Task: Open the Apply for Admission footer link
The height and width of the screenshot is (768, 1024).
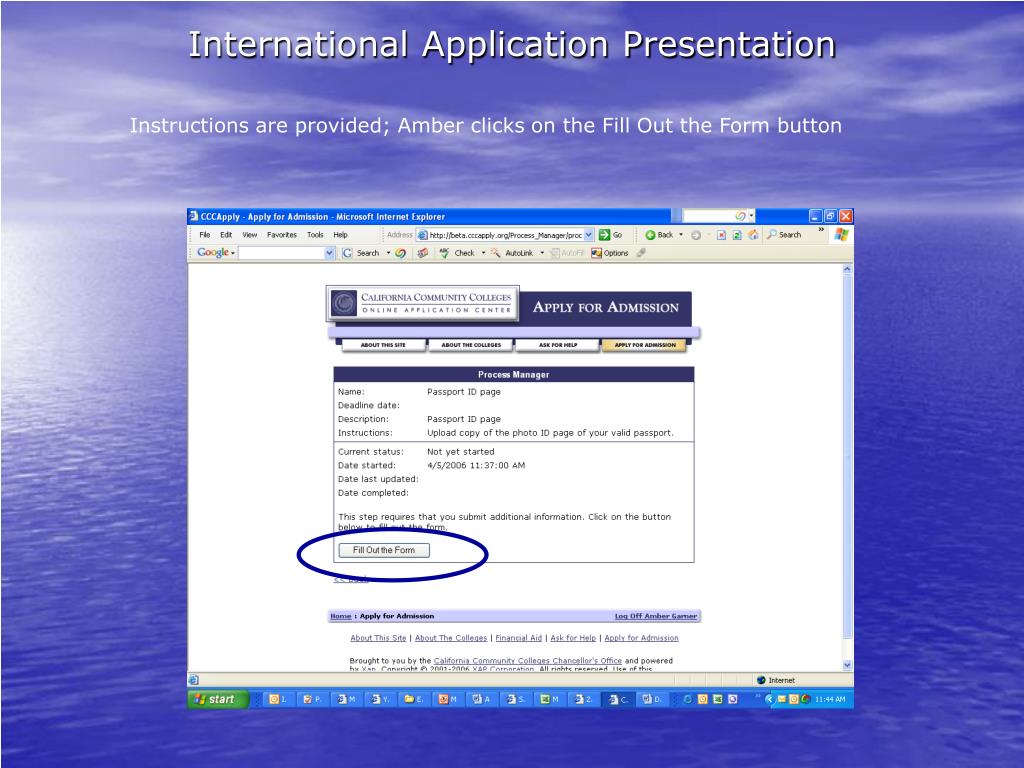Action: pos(641,638)
